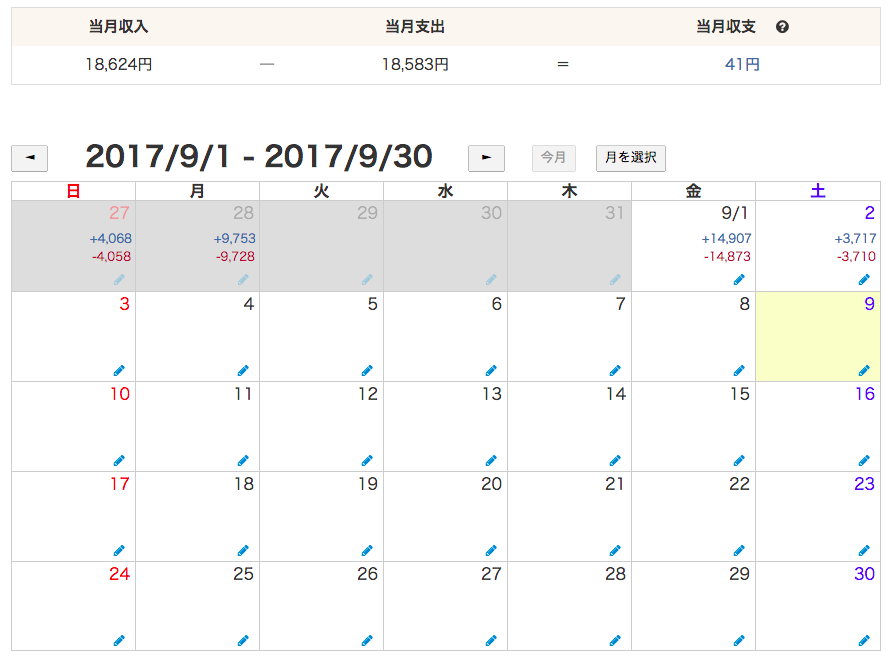Click the -9,728 expense on August 28

click(x=235, y=257)
